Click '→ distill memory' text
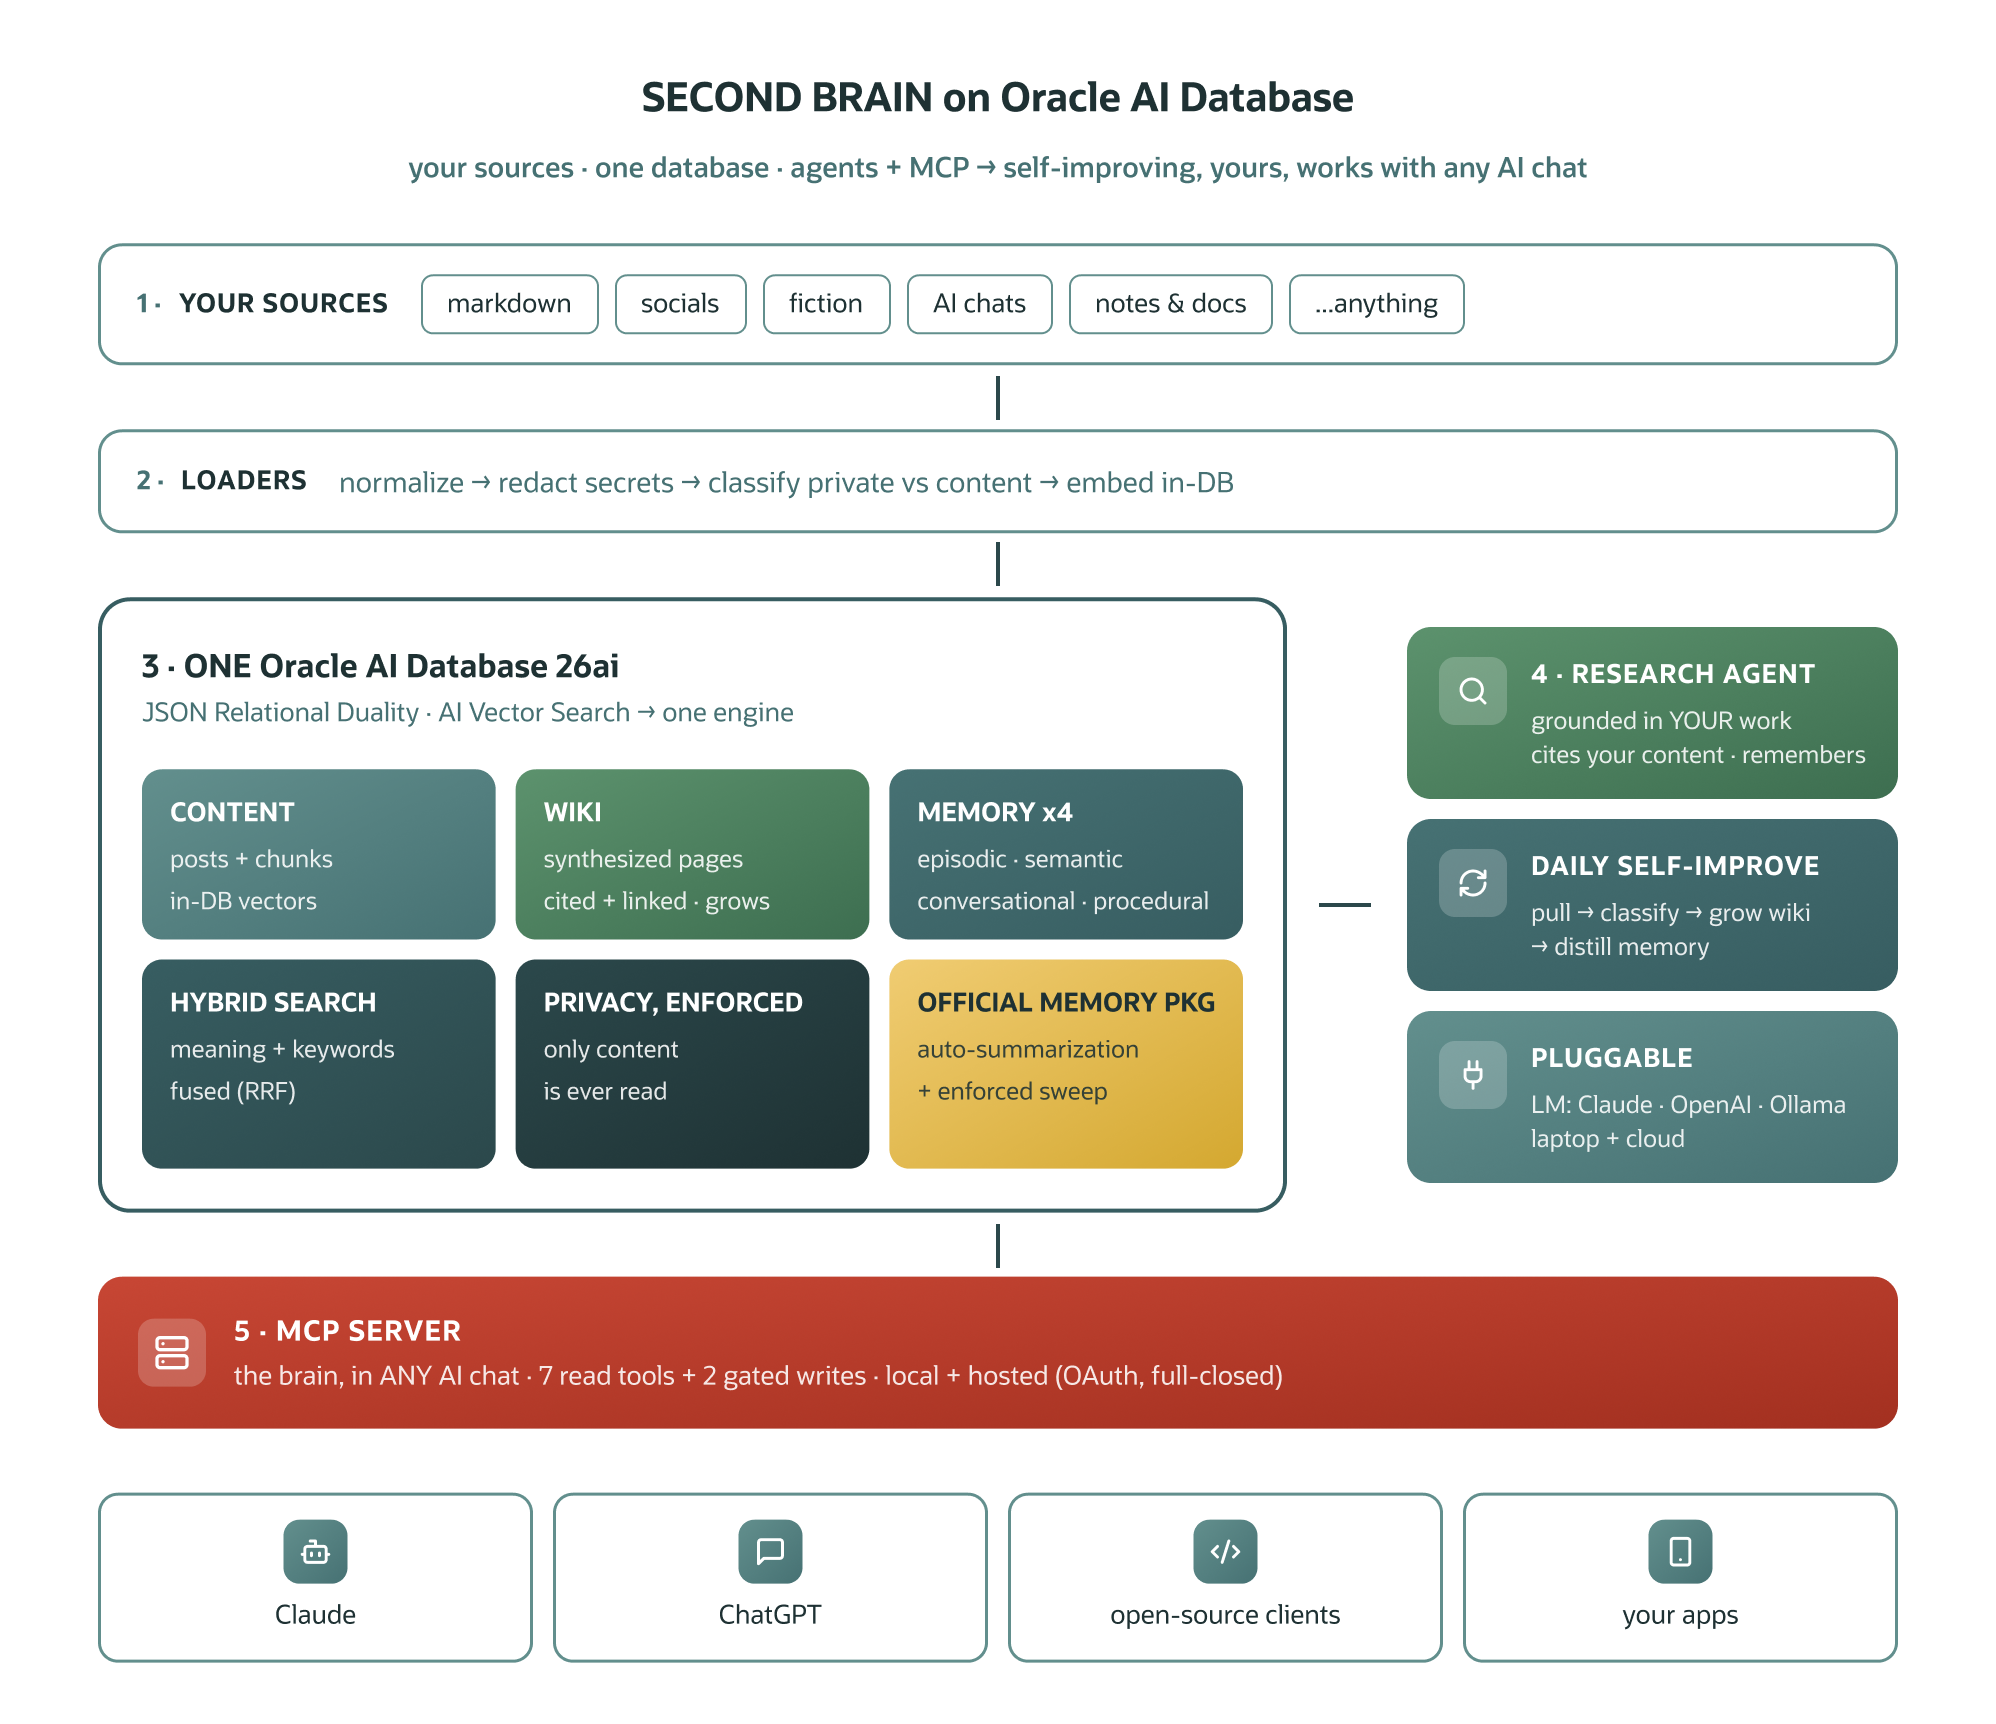1996x1724 pixels. (x=1620, y=947)
